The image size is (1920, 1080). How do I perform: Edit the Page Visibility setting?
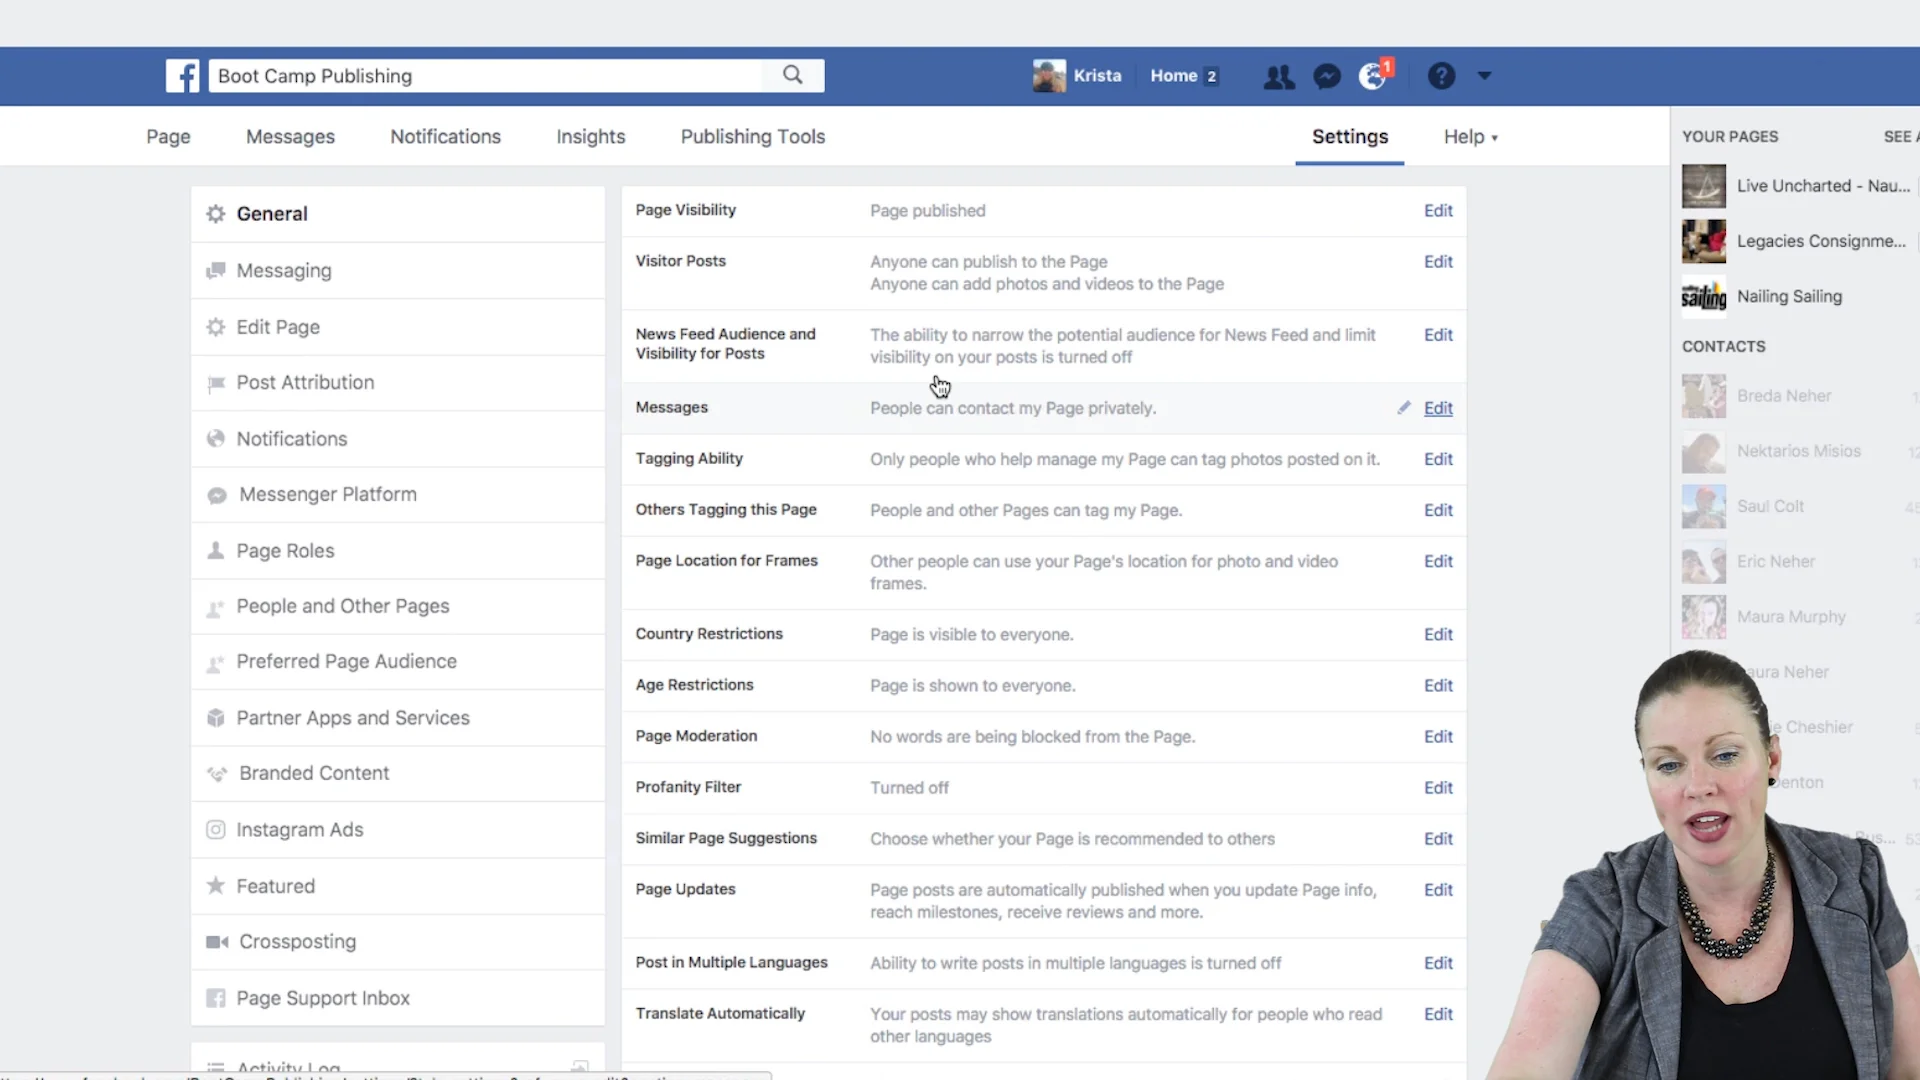[x=1437, y=210]
